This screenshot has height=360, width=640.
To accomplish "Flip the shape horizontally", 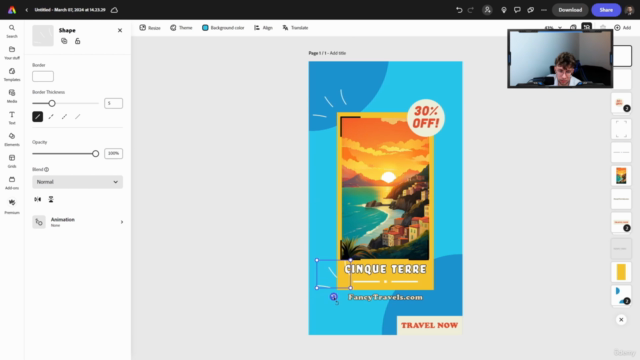I will pyautogui.click(x=38, y=199).
